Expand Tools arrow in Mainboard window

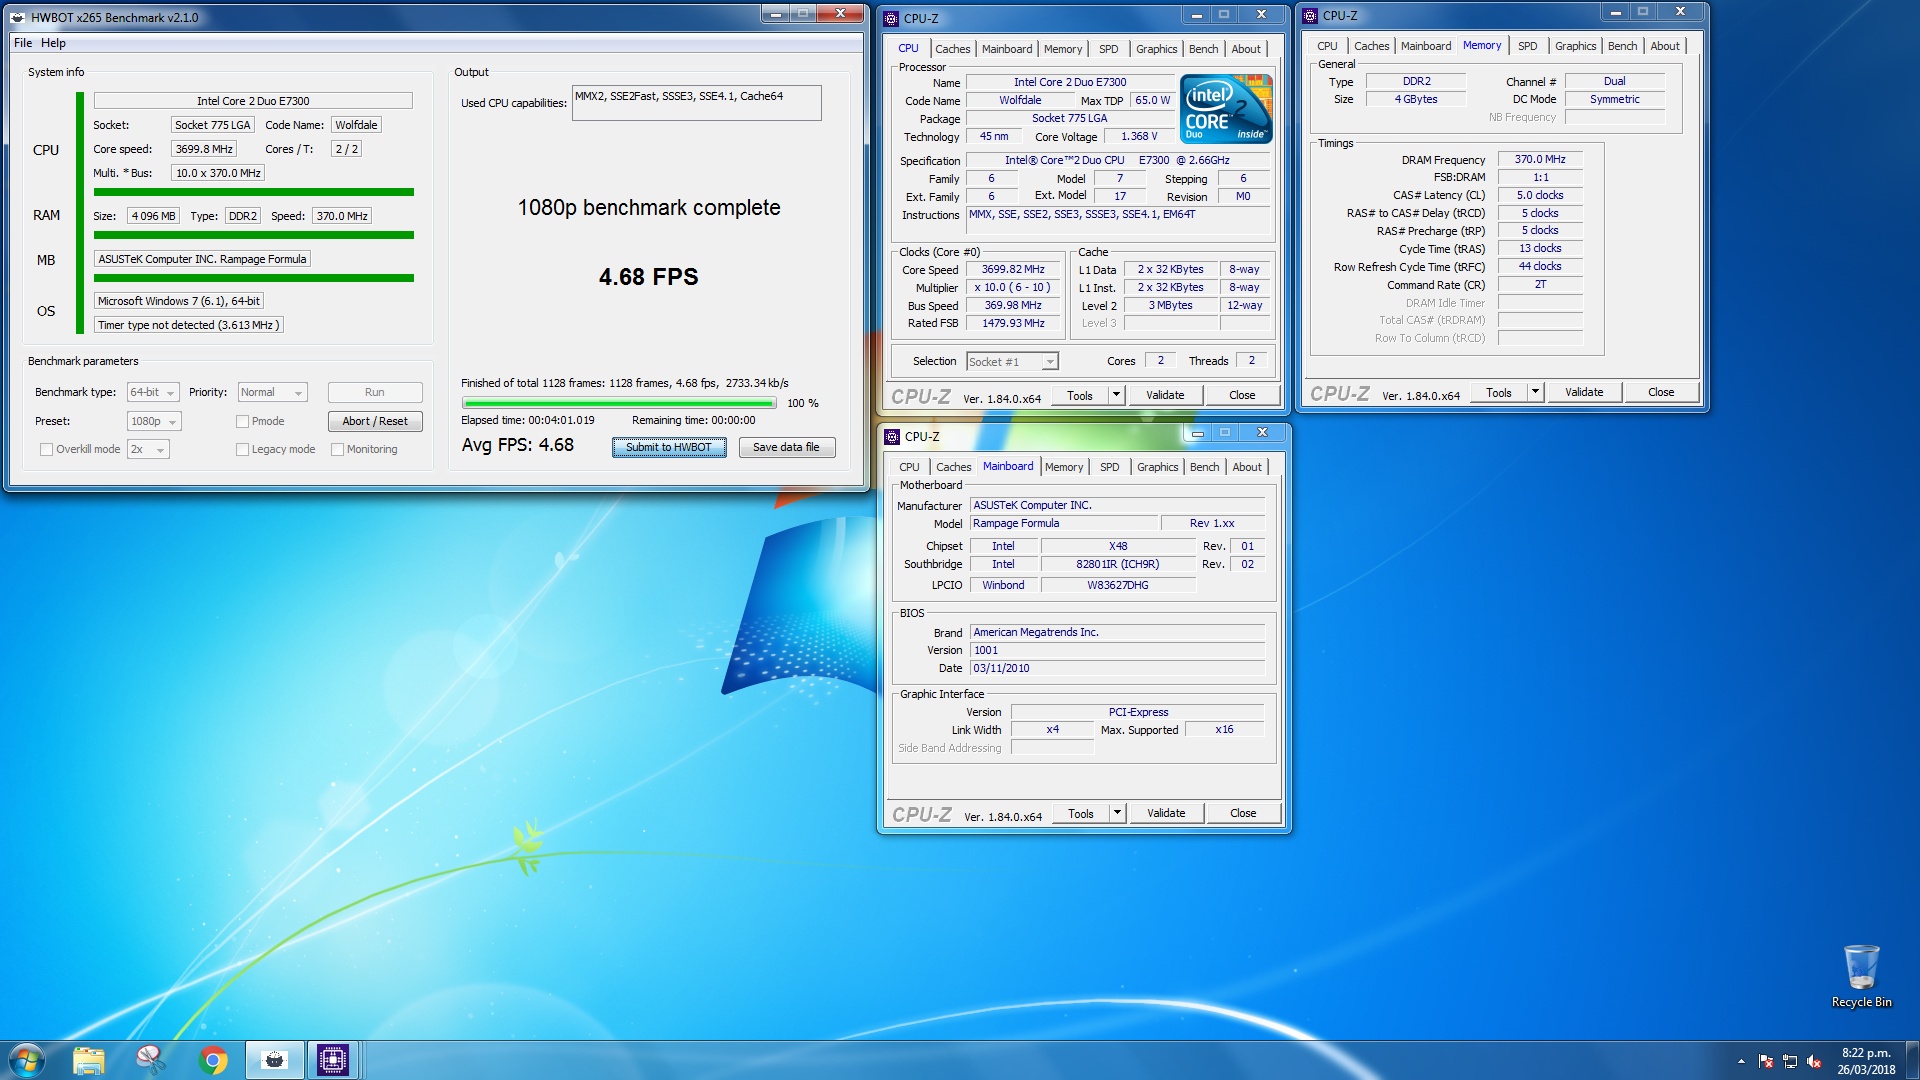[x=1117, y=813]
